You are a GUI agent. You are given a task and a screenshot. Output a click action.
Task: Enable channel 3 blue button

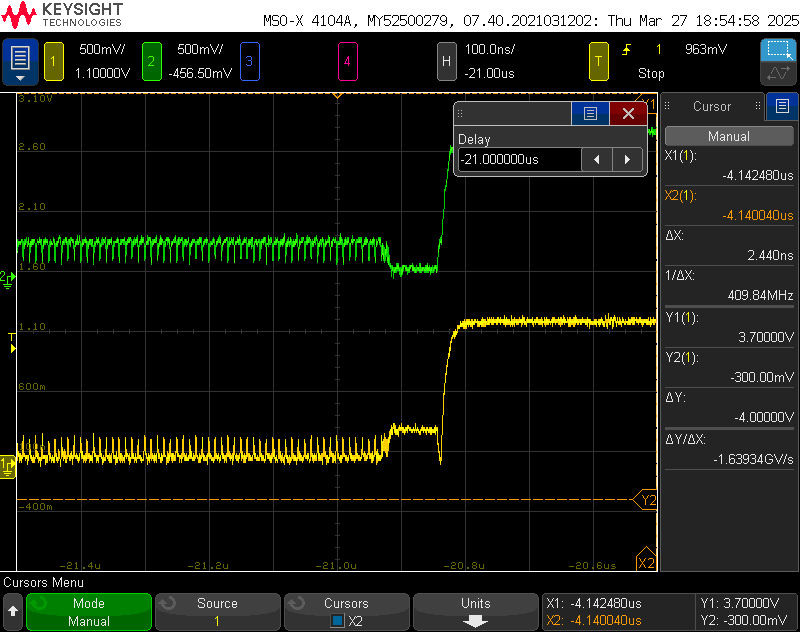click(x=249, y=61)
